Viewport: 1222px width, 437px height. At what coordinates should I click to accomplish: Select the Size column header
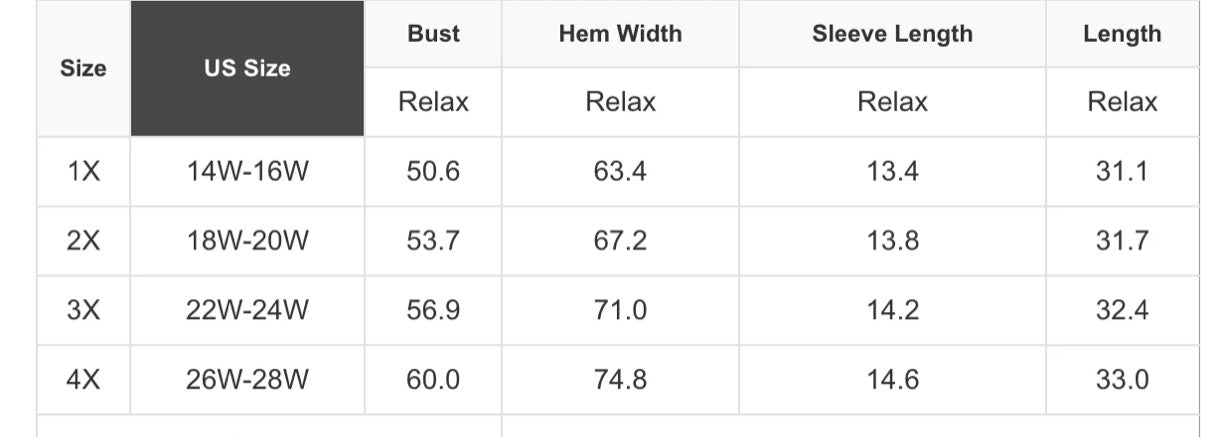[x=83, y=69]
